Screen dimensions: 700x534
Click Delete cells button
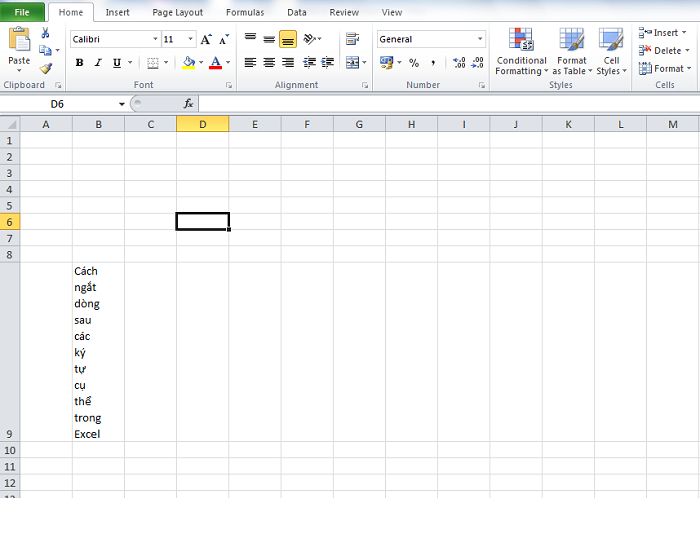pyautogui.click(x=664, y=50)
